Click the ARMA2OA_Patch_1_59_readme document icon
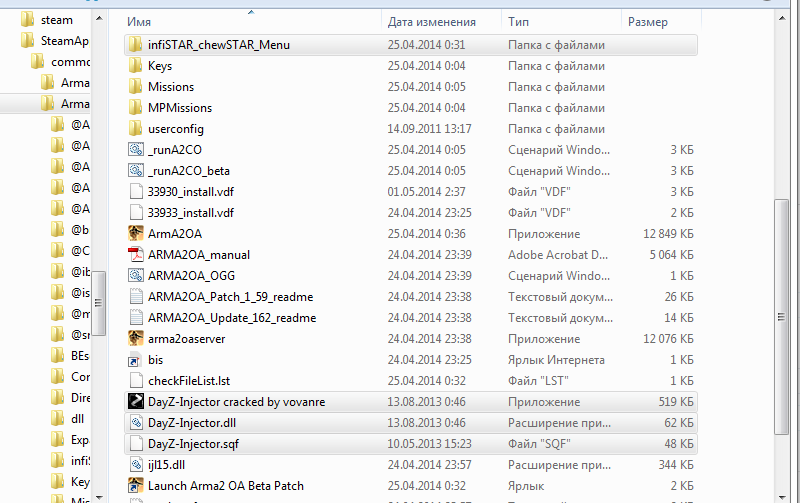 136,296
